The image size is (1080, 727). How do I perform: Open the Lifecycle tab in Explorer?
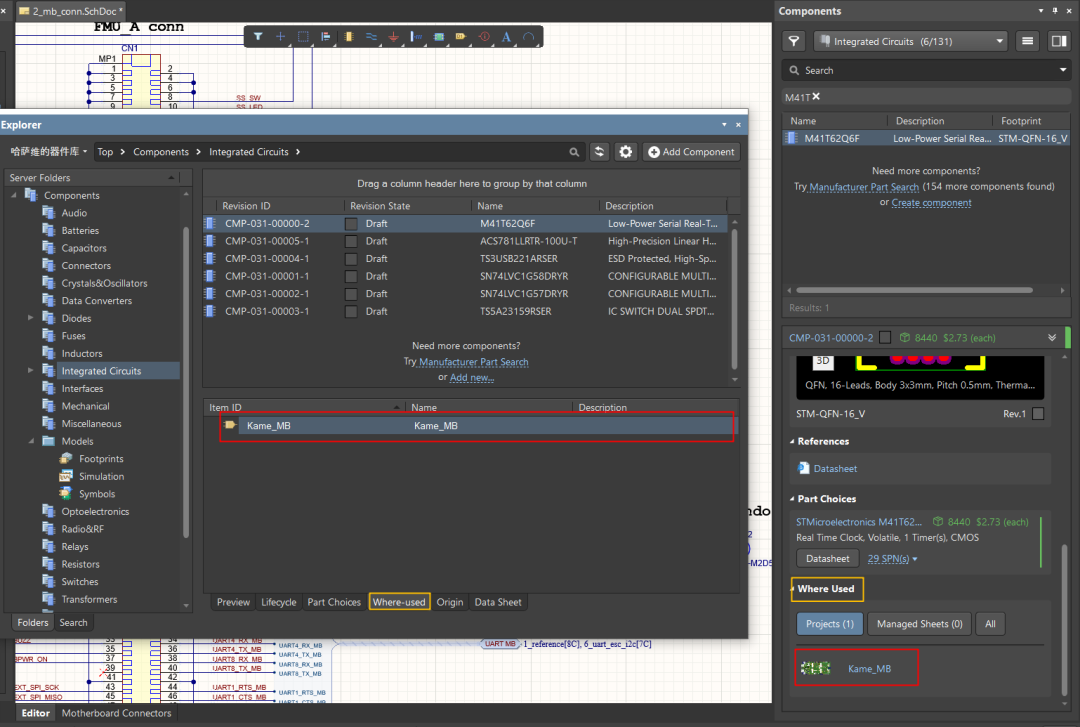[x=278, y=602]
